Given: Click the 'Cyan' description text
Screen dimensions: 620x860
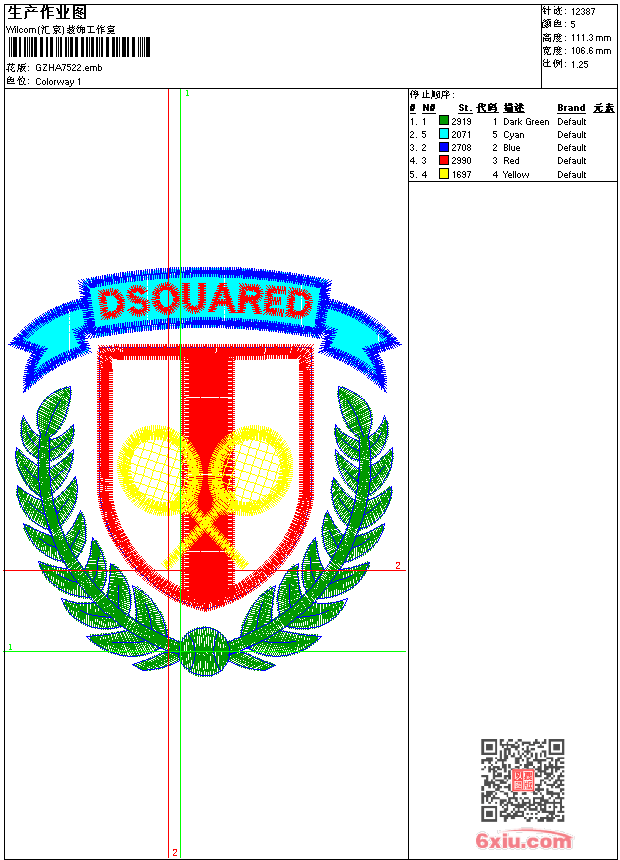Looking at the screenshot, I should 514,135.
